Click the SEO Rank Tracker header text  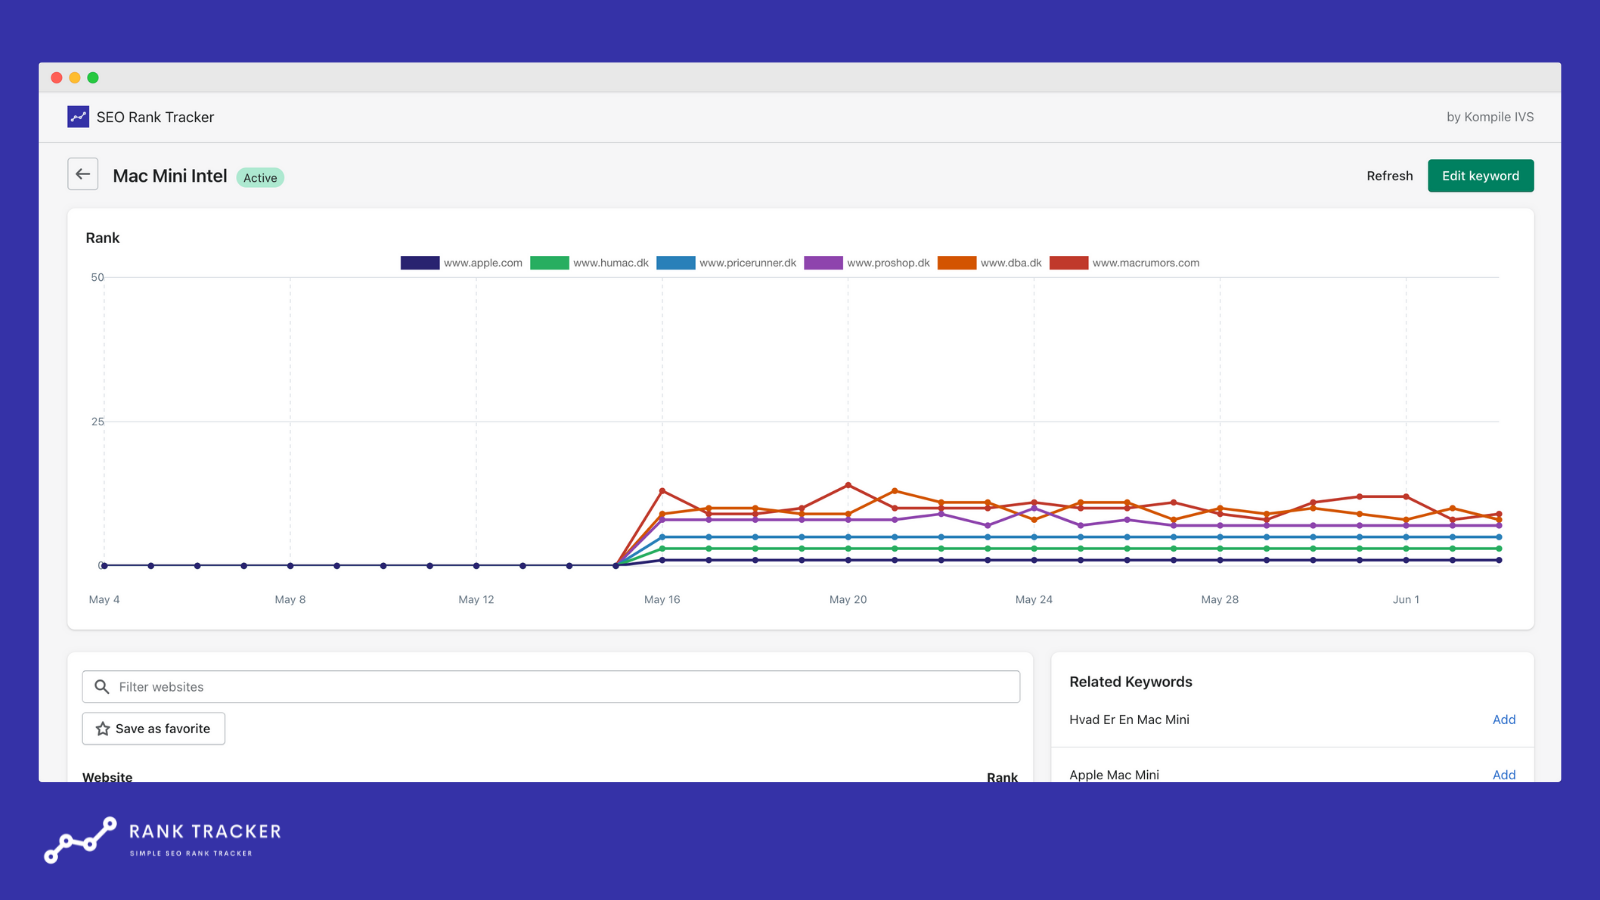click(x=155, y=117)
